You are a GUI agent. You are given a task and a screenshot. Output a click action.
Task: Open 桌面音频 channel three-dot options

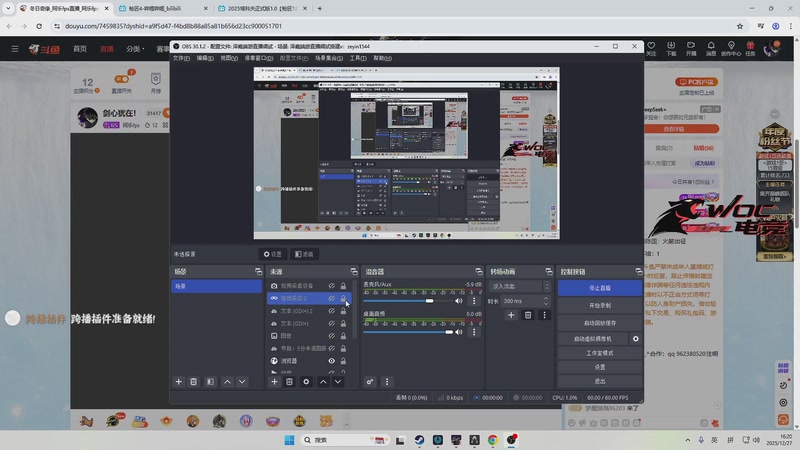(x=474, y=332)
